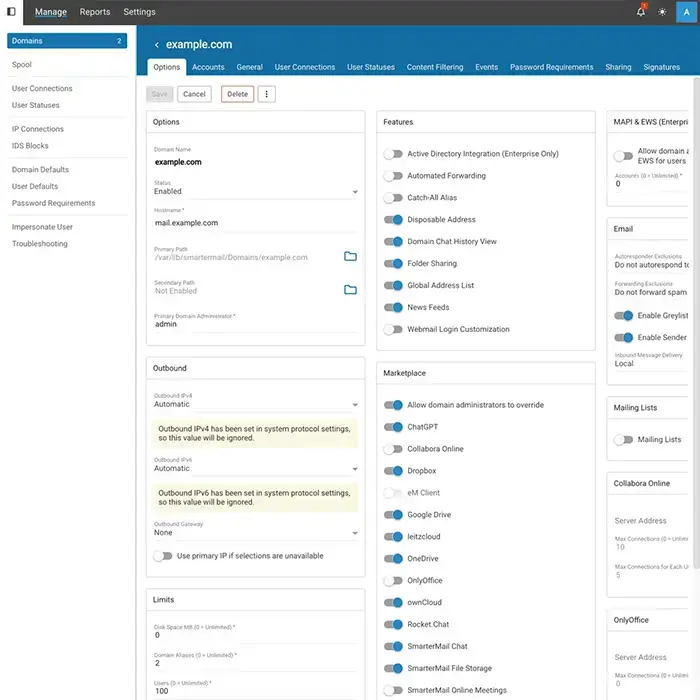The width and height of the screenshot is (700, 700).
Task: Toggle ownCloud integration
Action: (x=393, y=602)
